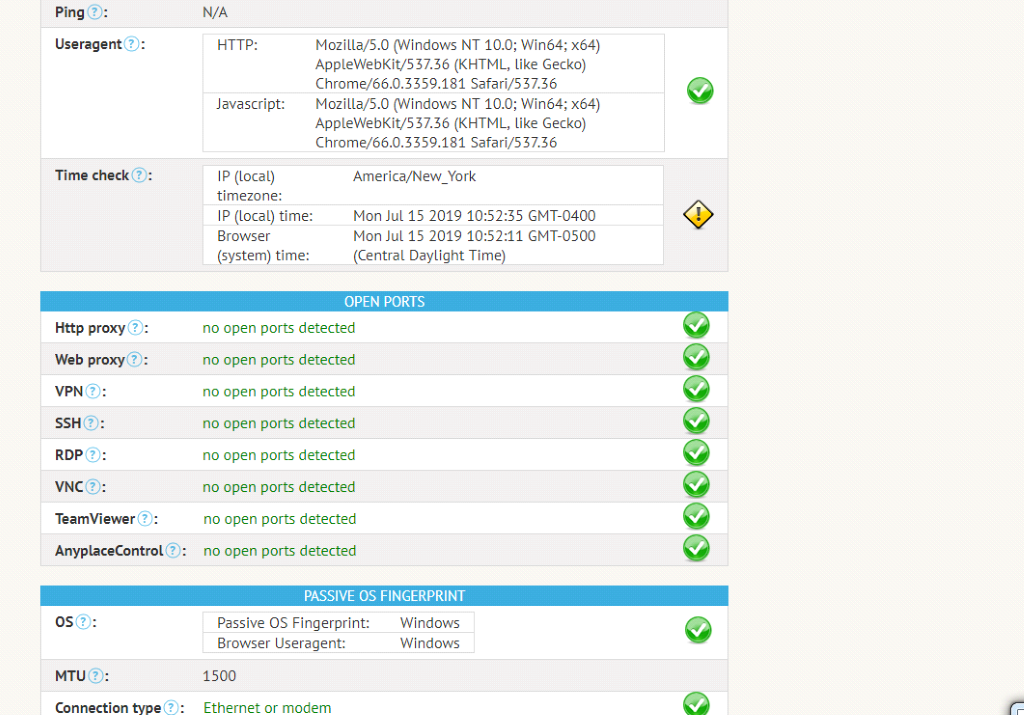1024x715 pixels.
Task: Click the help icon next to VPN
Action: coord(93,392)
